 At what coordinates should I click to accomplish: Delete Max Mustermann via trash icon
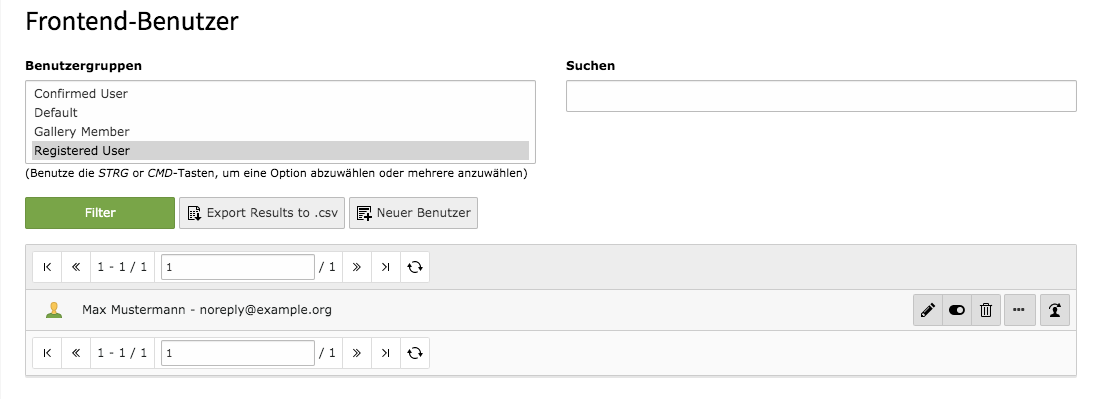[x=986, y=310]
